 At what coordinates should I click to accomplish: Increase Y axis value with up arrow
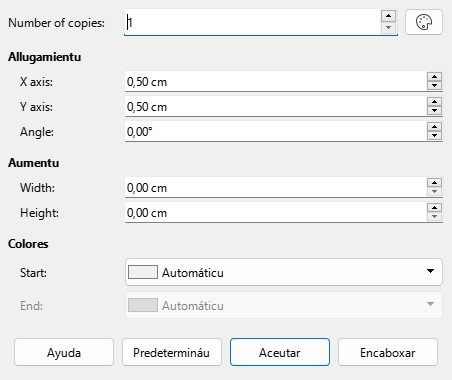coord(434,102)
